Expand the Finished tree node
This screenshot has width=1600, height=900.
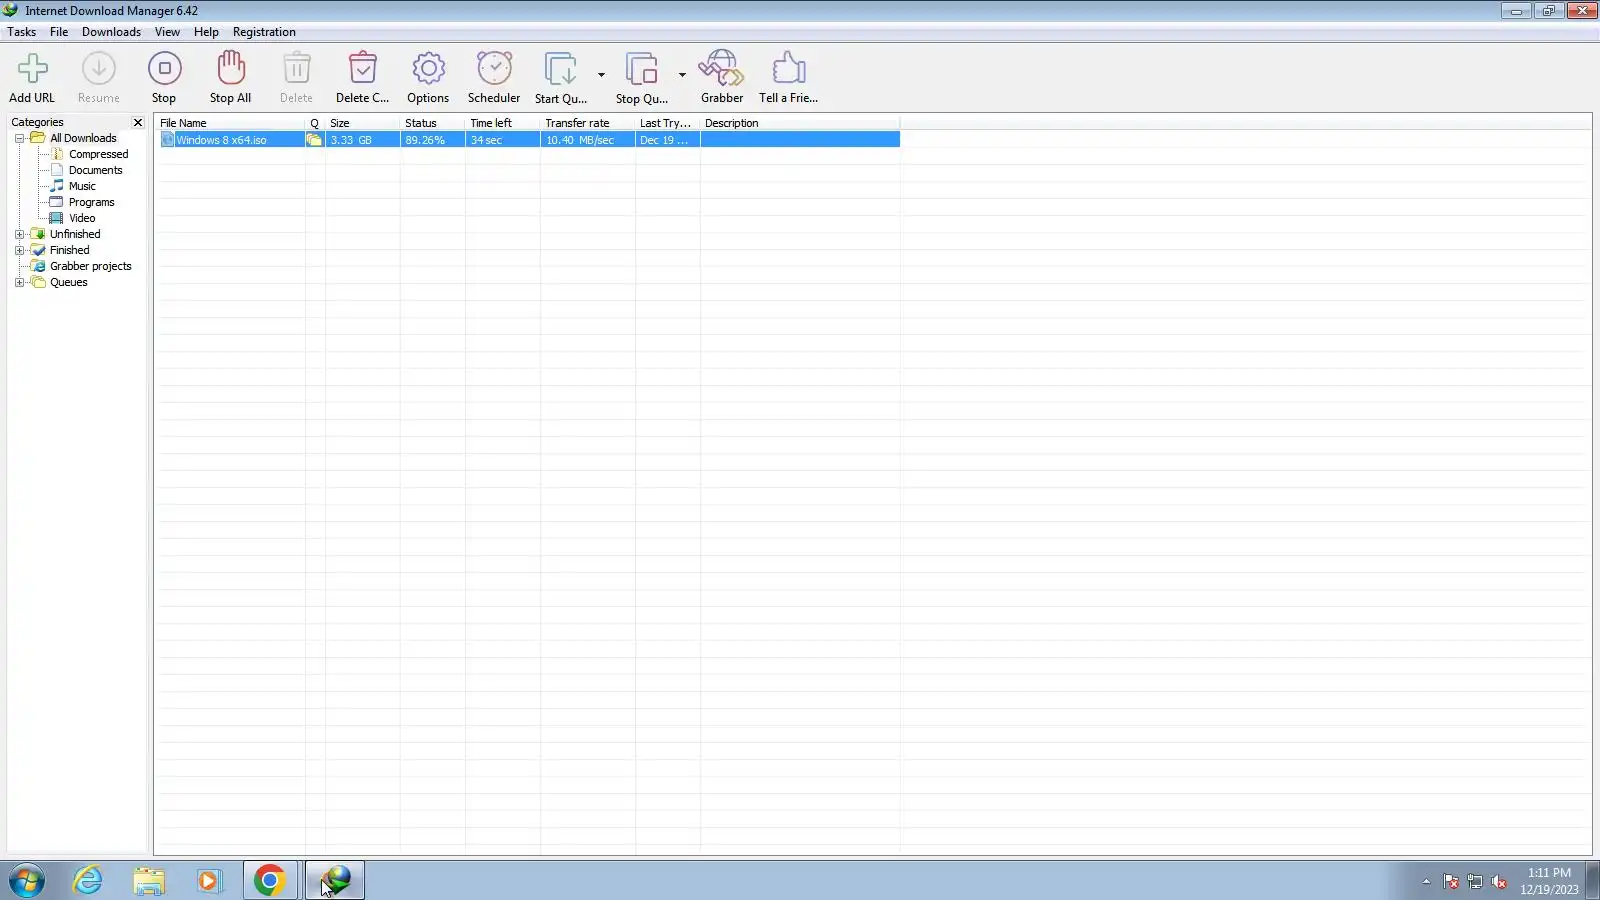(x=19, y=250)
